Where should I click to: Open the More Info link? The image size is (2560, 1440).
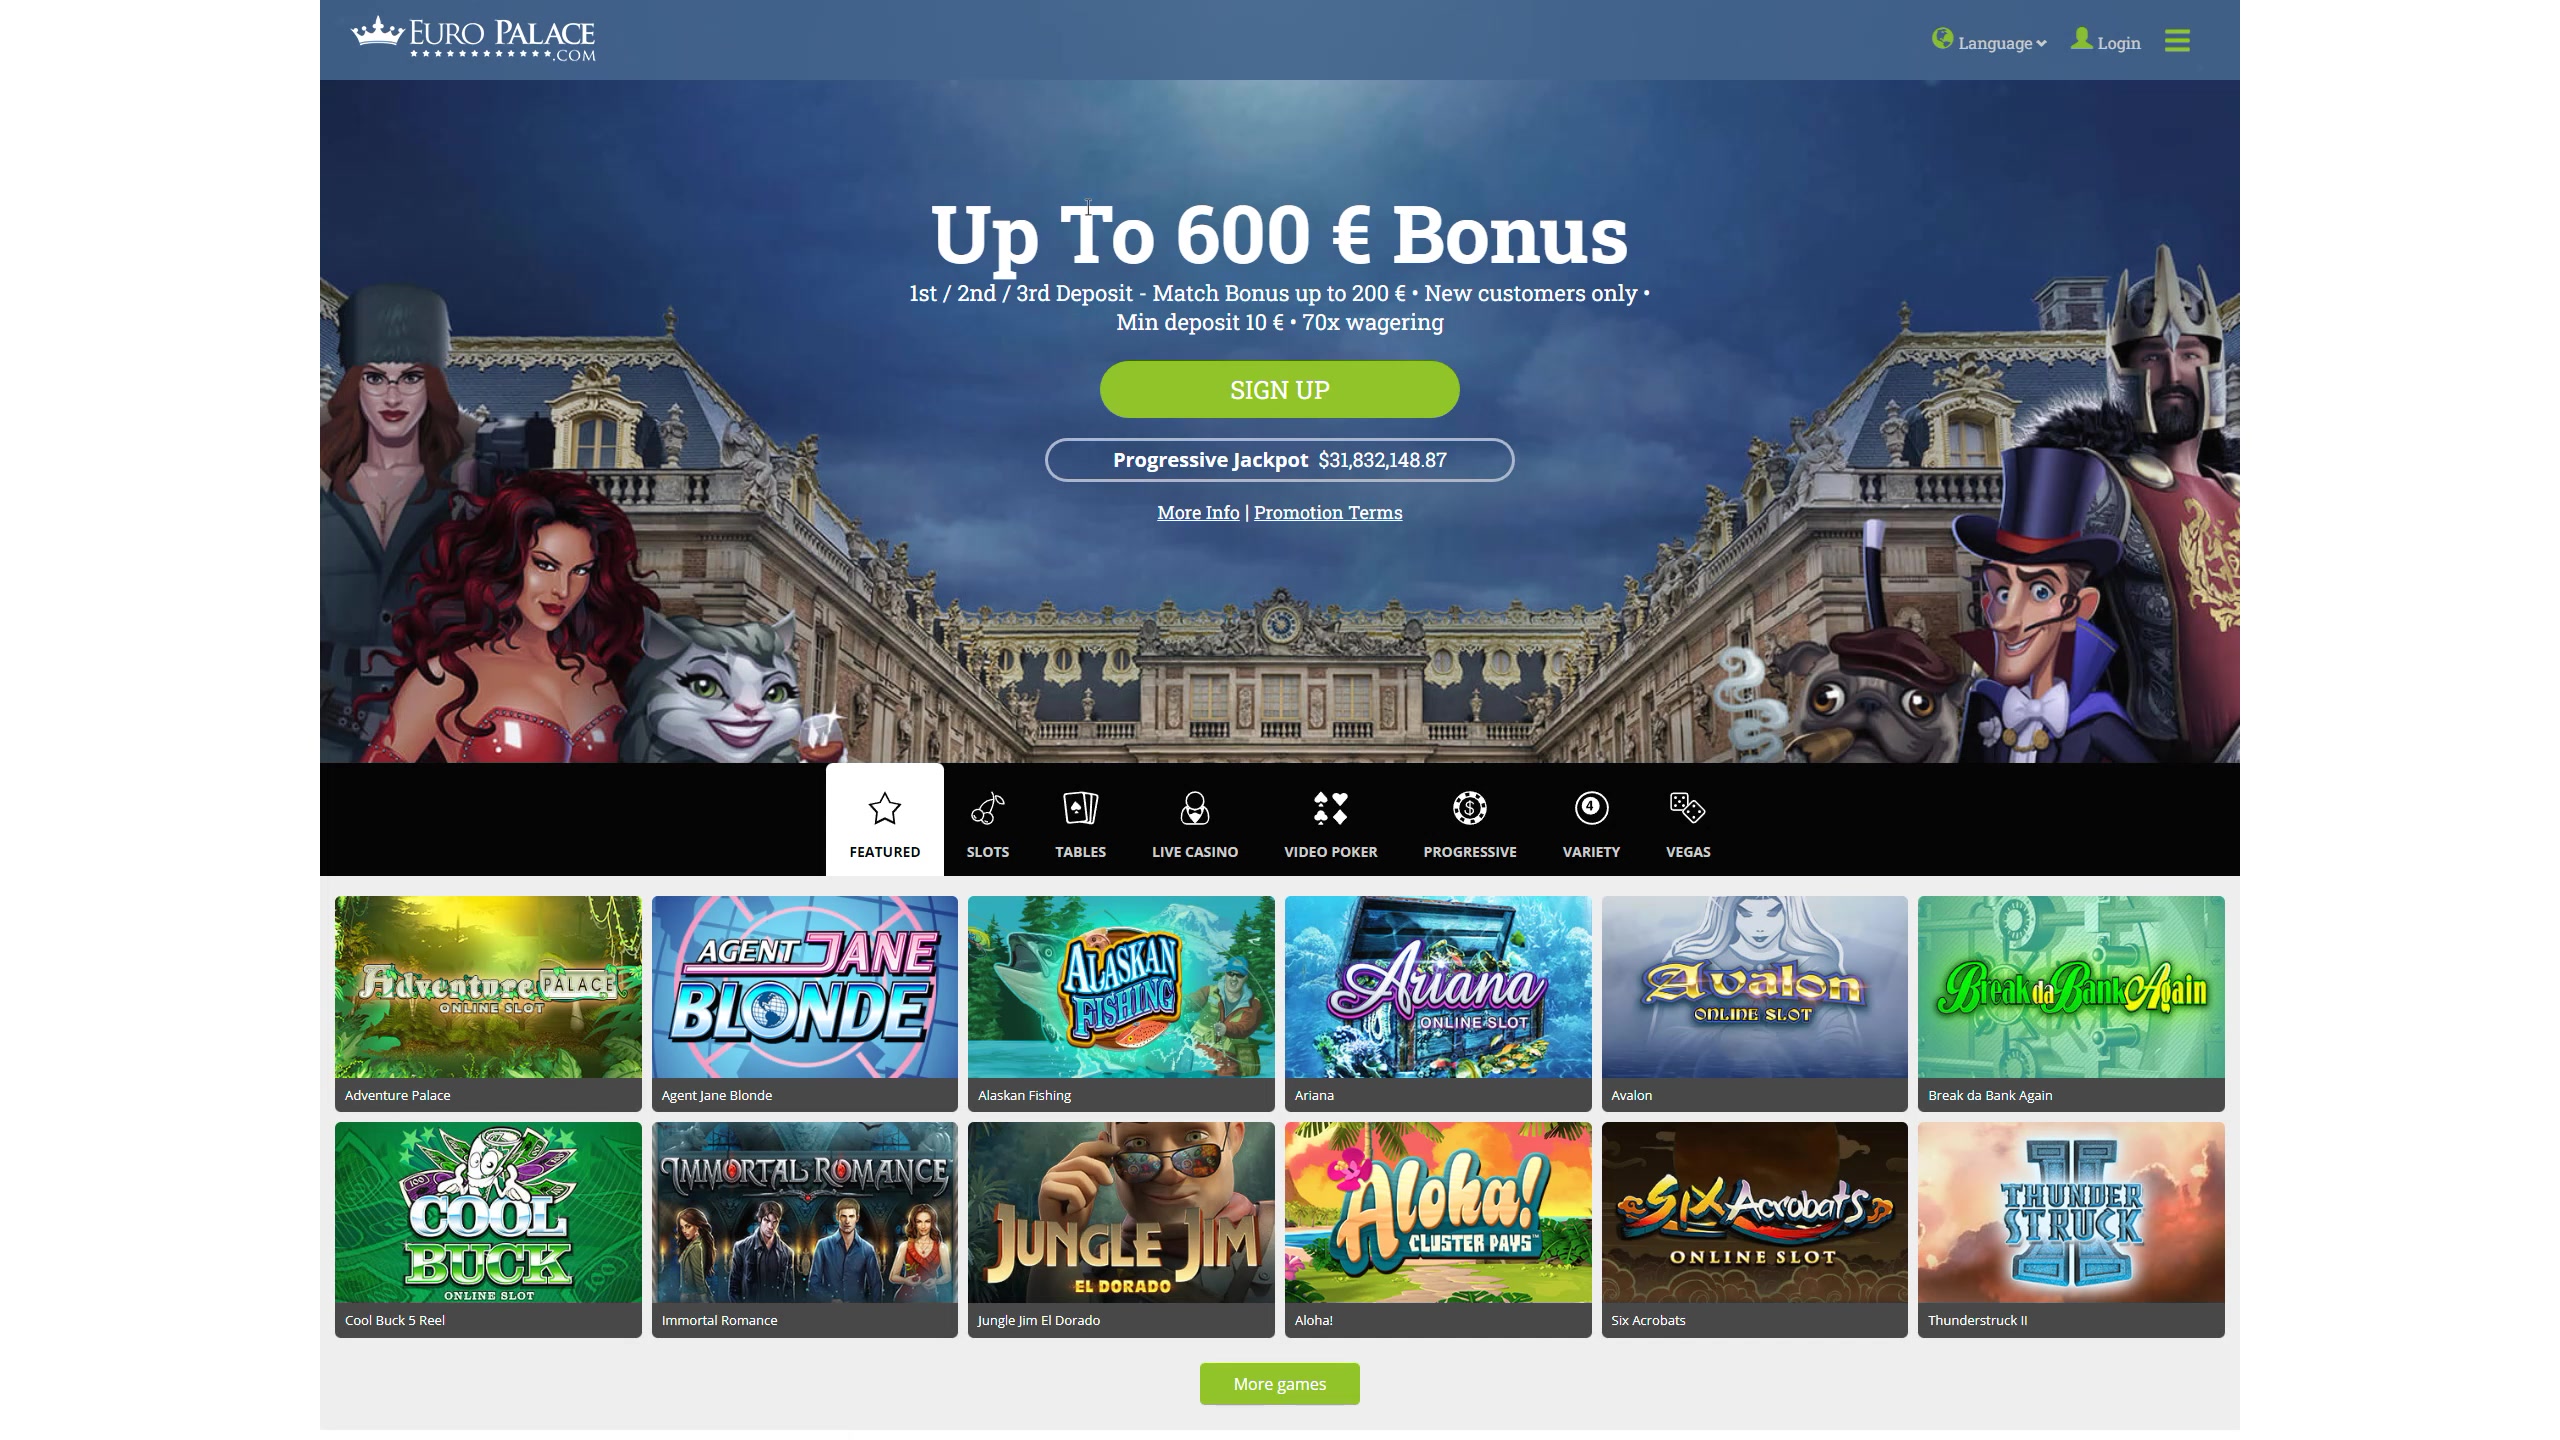pyautogui.click(x=1198, y=512)
